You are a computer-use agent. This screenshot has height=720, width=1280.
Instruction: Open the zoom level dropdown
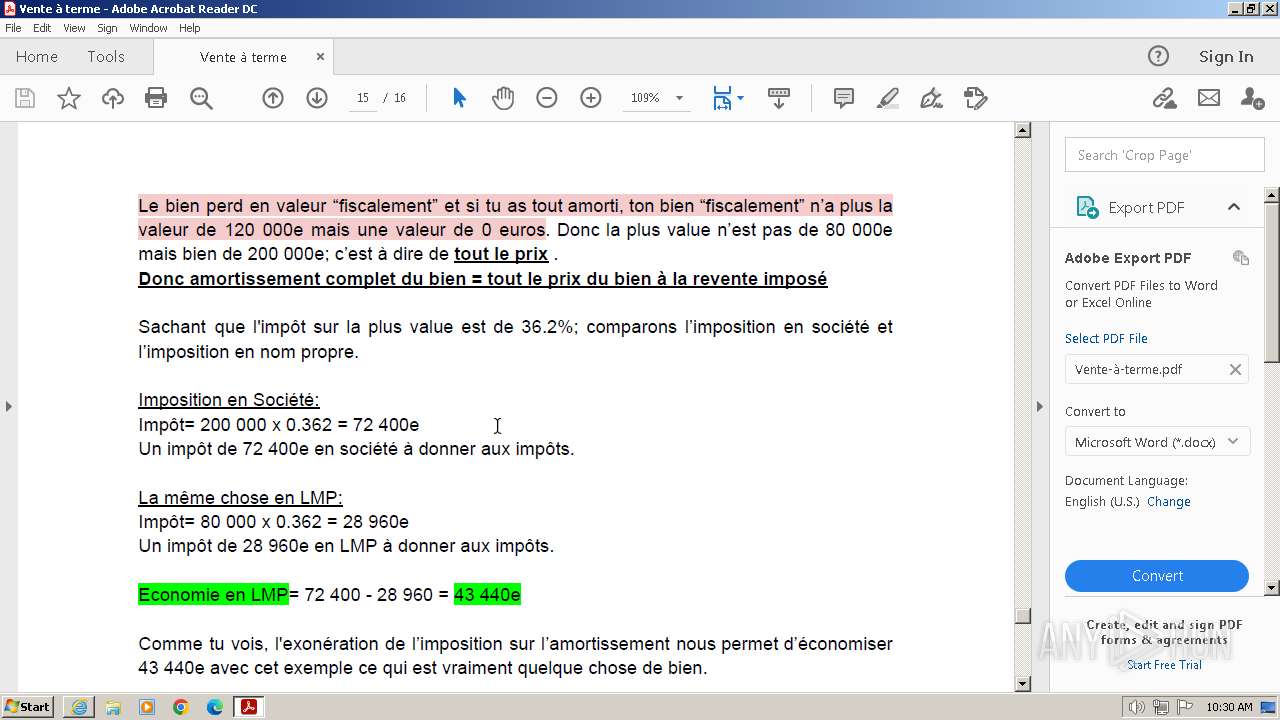pyautogui.click(x=679, y=98)
